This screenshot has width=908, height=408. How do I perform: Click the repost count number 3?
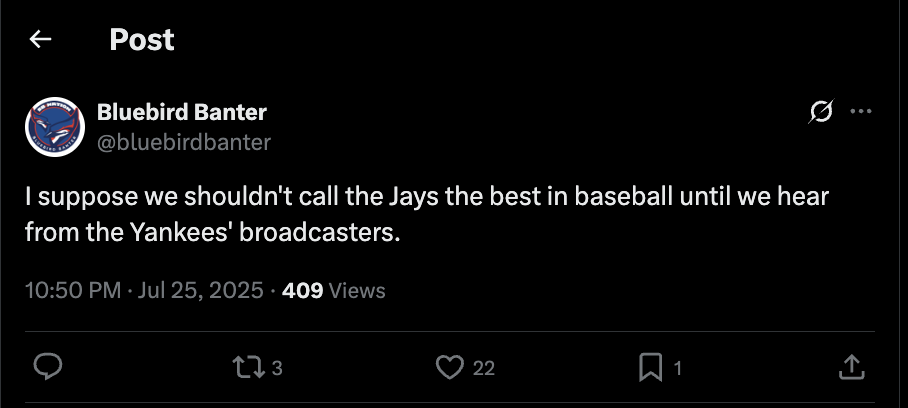(x=277, y=368)
